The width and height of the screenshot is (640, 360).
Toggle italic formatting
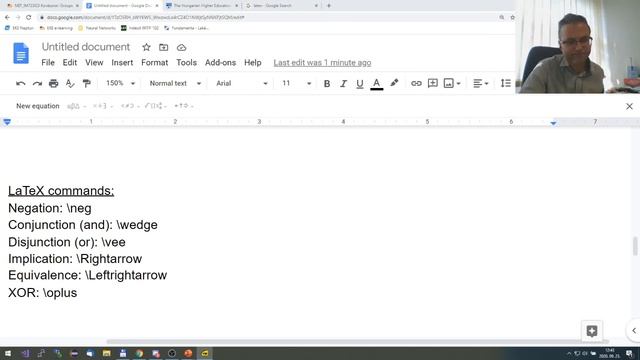point(343,83)
